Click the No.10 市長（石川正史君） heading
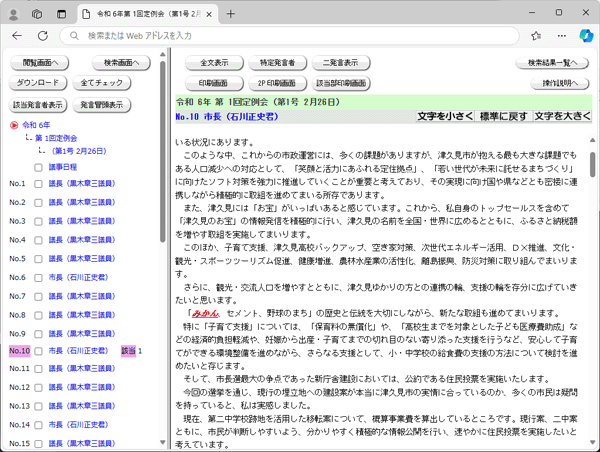The image size is (600, 452). pos(227,117)
